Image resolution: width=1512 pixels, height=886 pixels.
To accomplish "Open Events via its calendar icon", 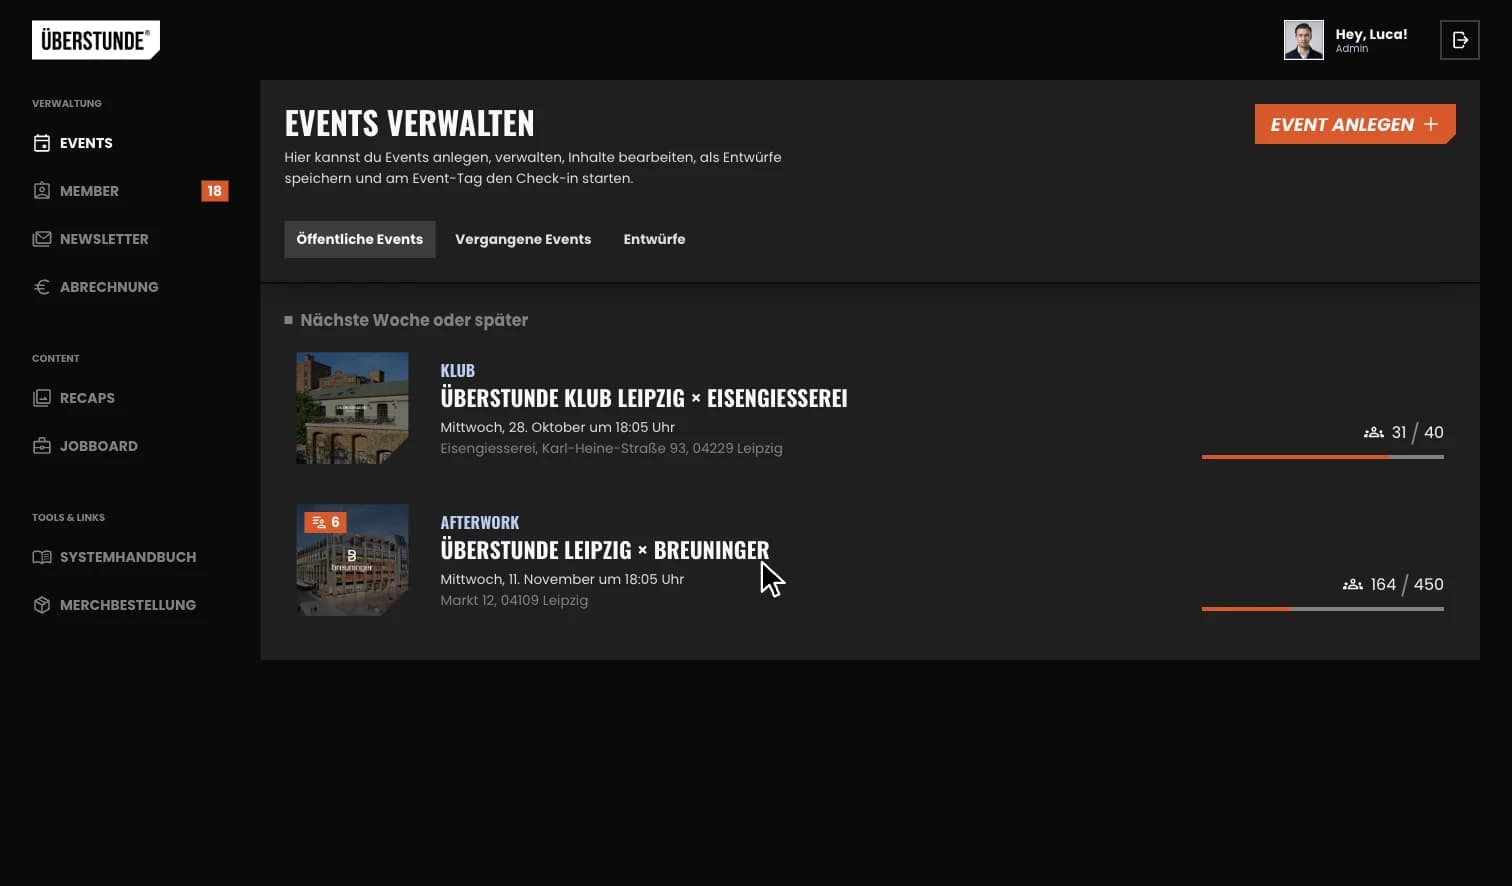I will 42,143.
